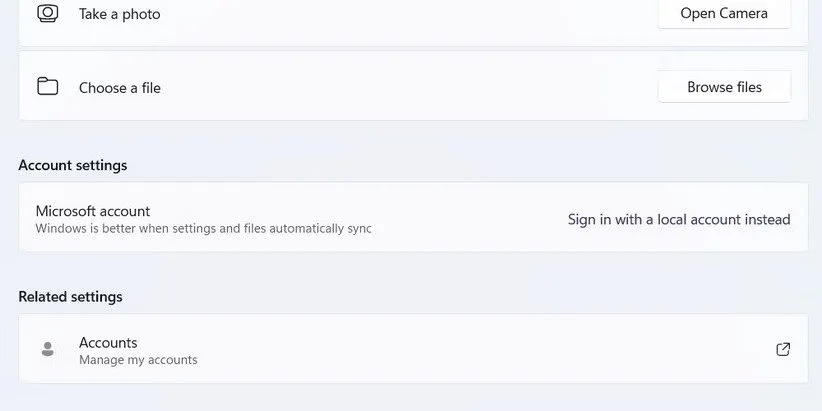Click the Windows is better sync description

coord(203,229)
